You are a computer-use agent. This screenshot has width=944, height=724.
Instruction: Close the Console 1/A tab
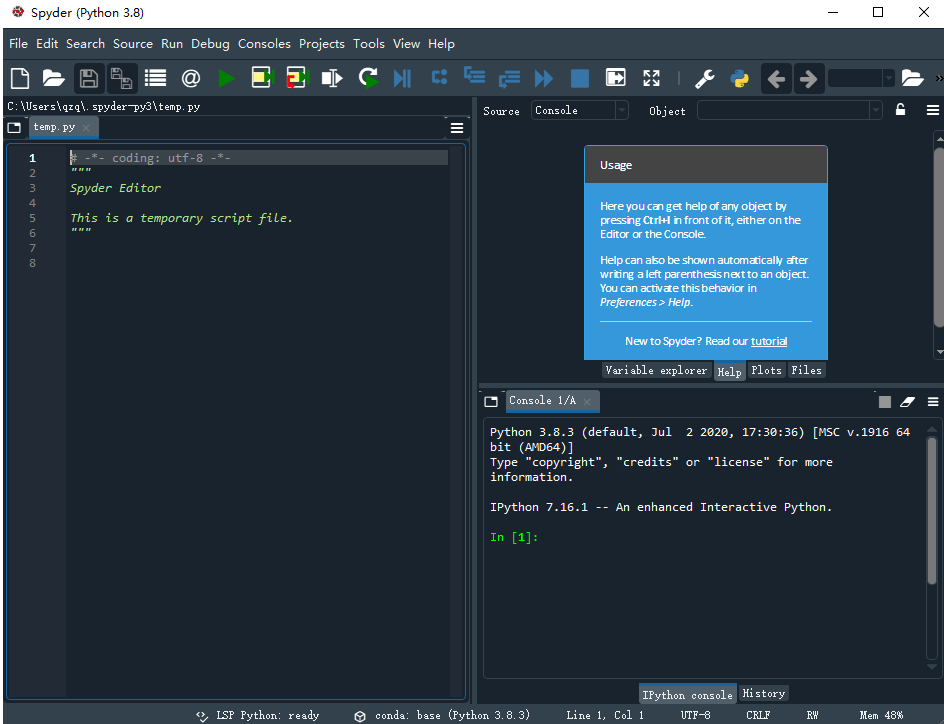tap(587, 401)
